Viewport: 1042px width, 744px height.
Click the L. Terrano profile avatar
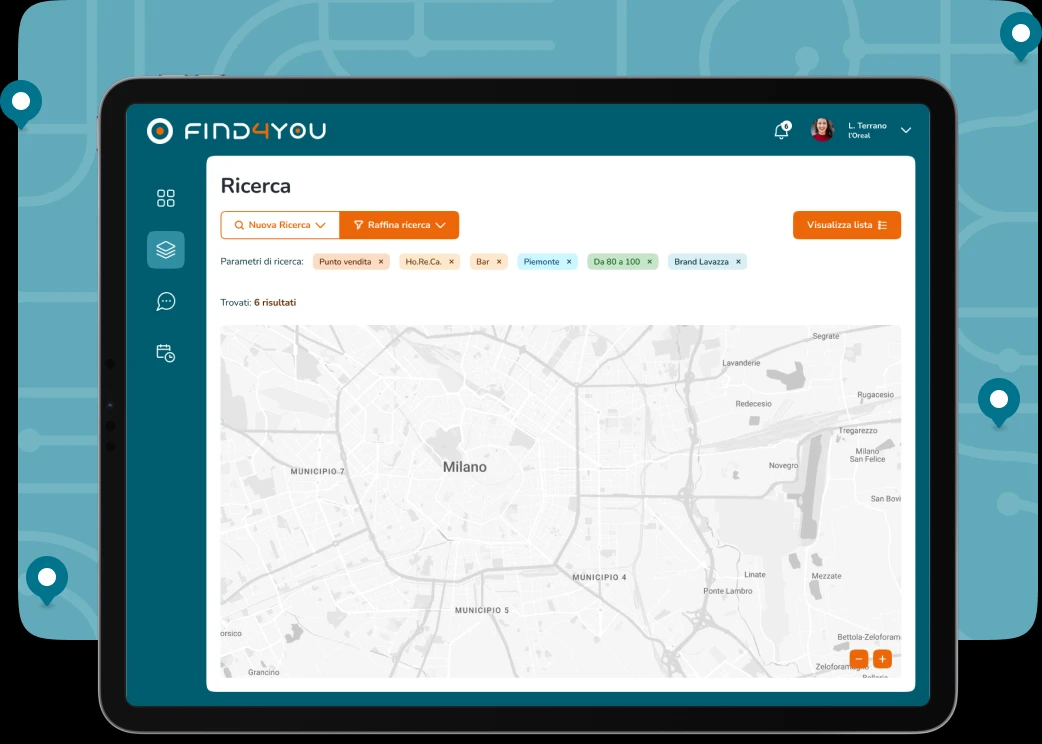click(x=822, y=130)
